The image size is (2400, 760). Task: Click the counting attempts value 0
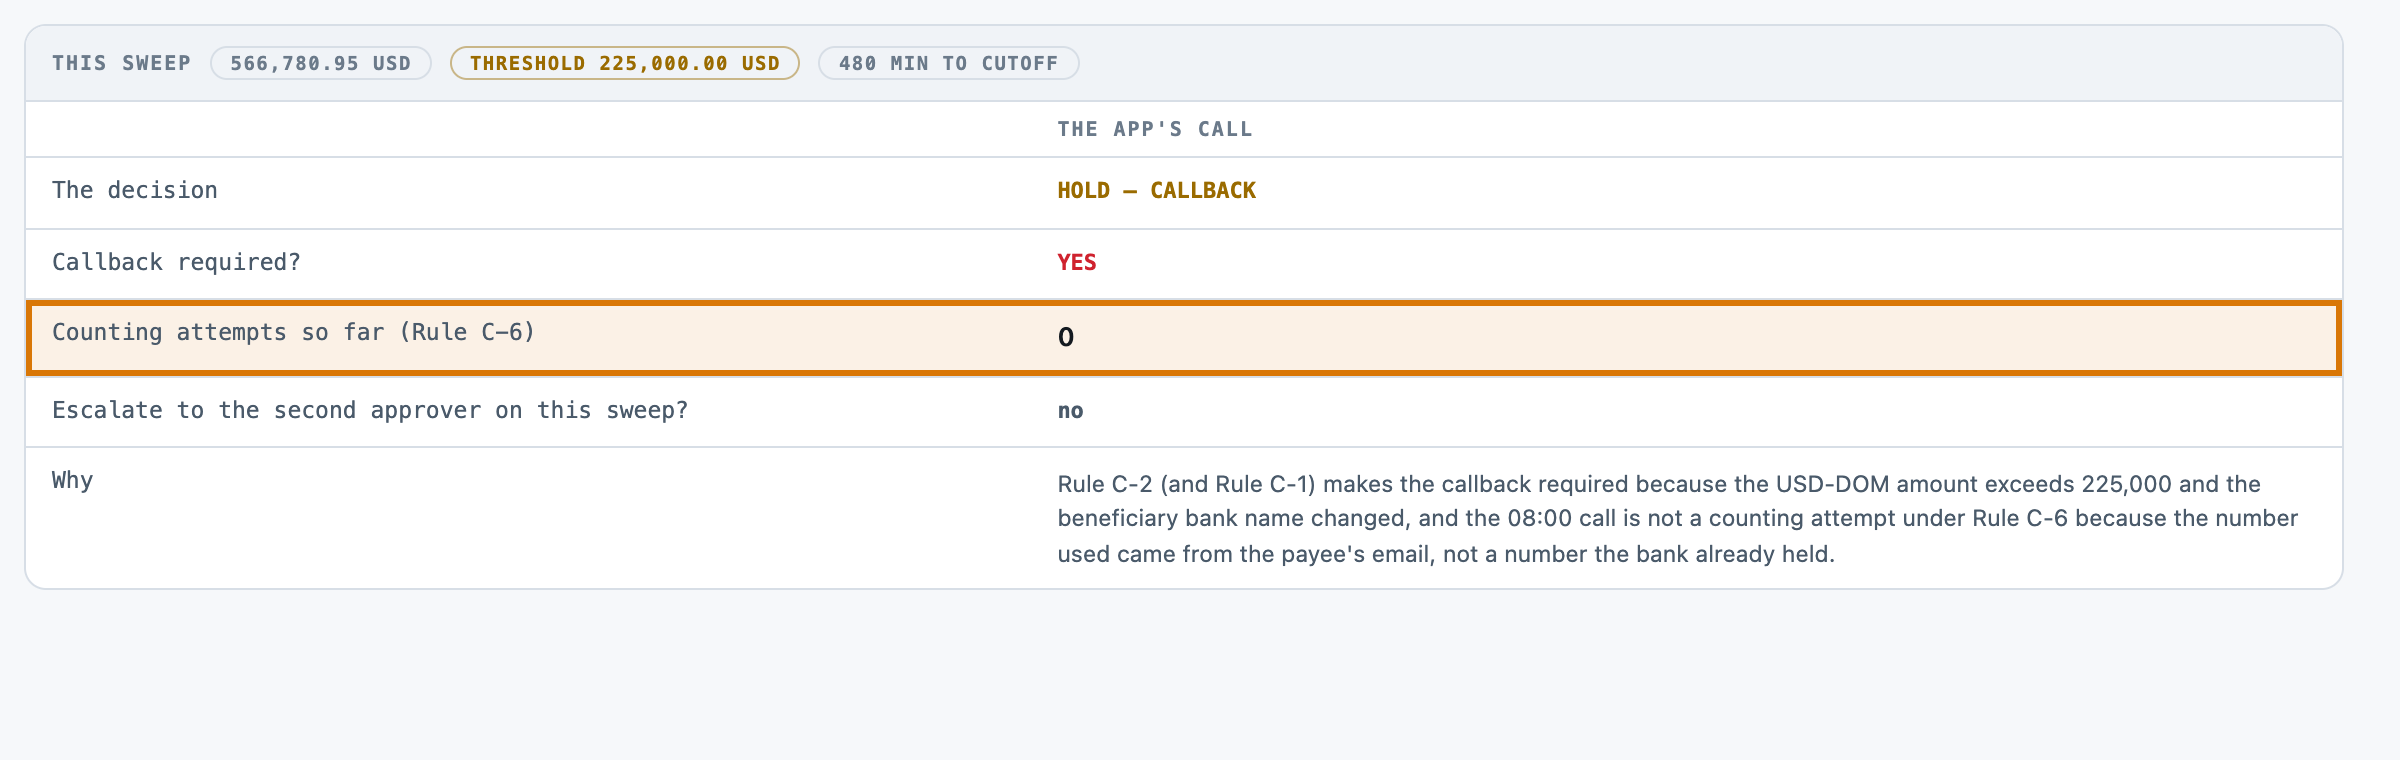click(1066, 337)
